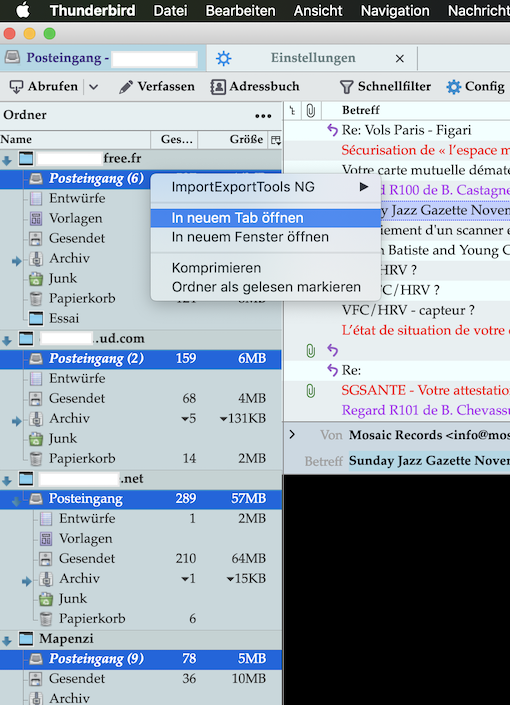Select Gesendet folder with 210 messages
510x705 pixels.
(x=141, y=559)
